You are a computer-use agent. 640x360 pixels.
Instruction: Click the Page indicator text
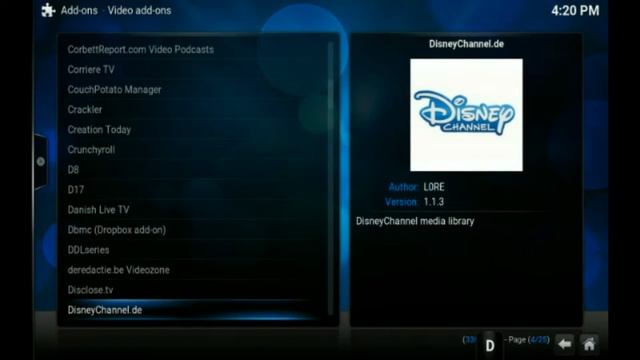(529, 340)
